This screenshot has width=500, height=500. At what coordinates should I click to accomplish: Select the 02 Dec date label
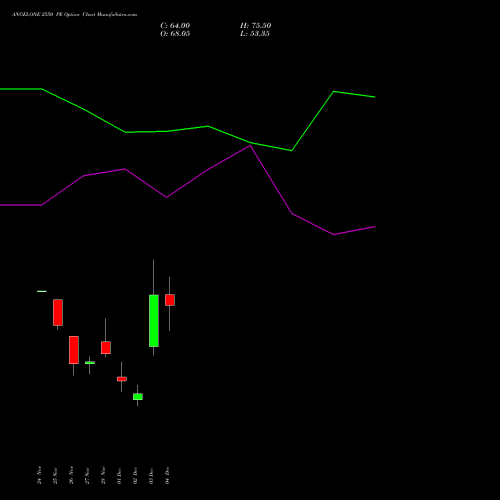pos(135,475)
